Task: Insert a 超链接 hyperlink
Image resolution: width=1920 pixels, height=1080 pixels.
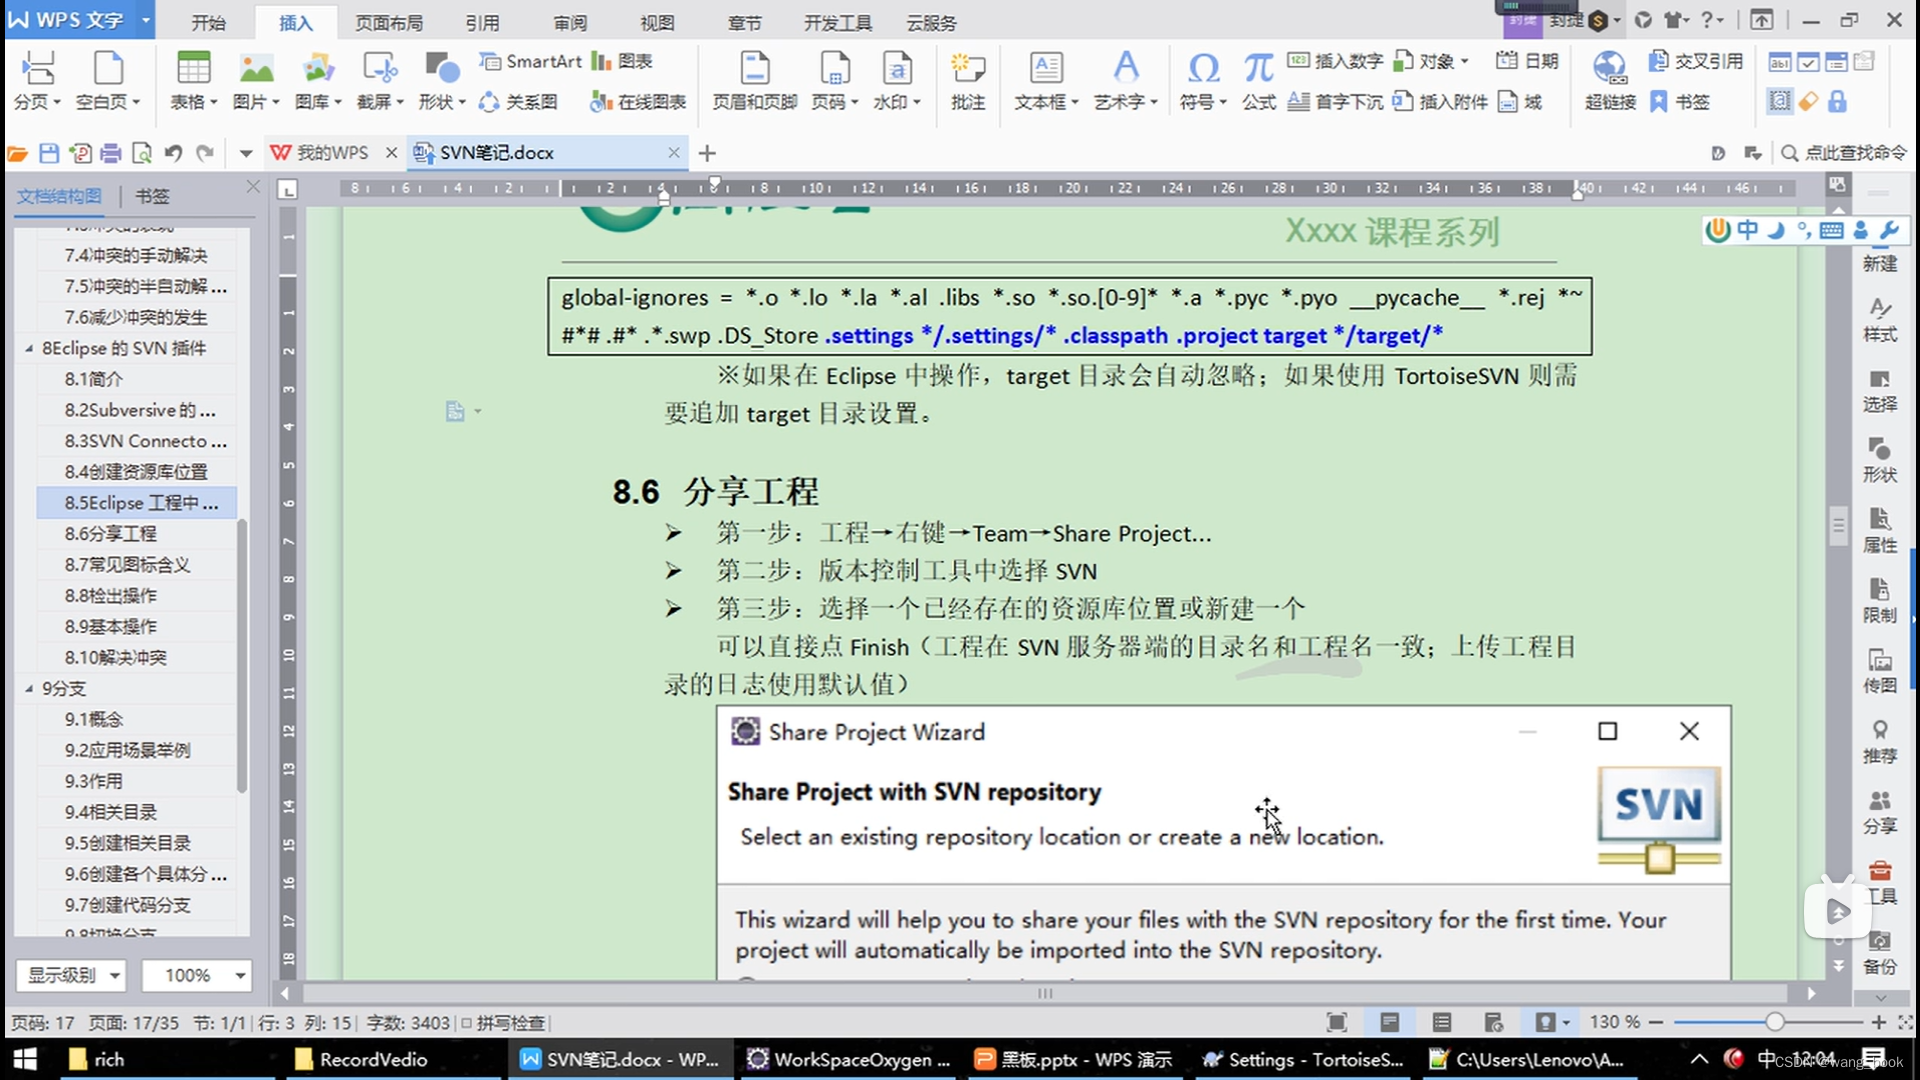Action: (x=1610, y=80)
